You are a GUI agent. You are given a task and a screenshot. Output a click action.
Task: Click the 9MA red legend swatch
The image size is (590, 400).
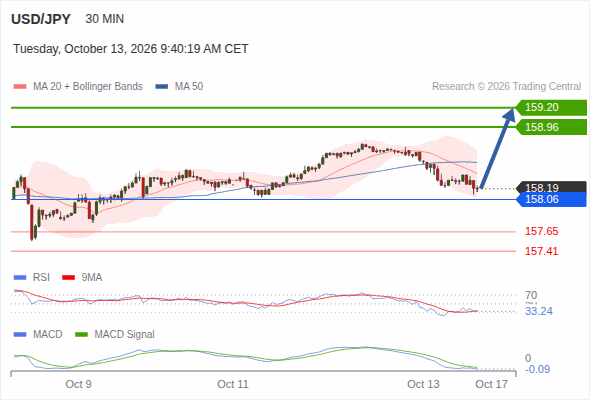[x=68, y=278]
